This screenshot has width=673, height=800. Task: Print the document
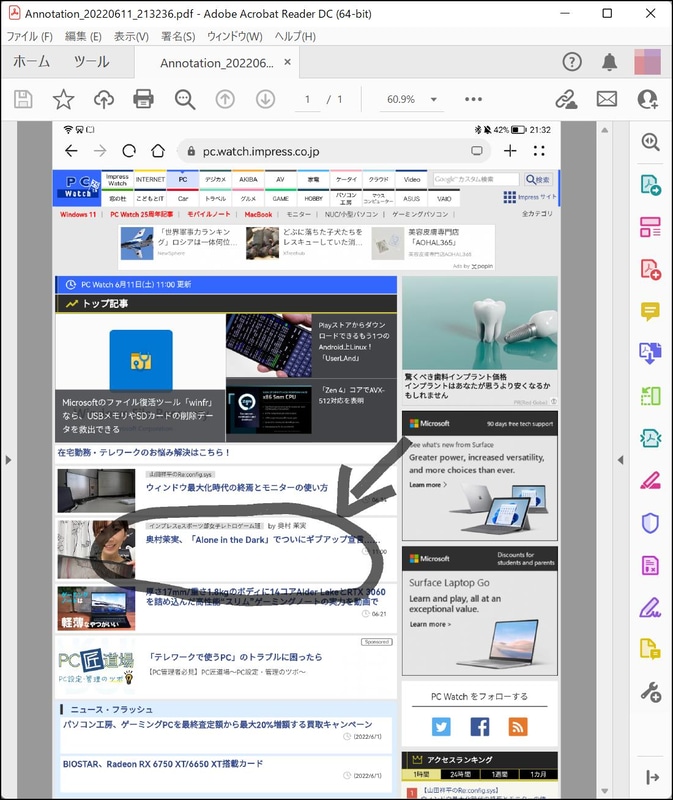click(x=143, y=99)
